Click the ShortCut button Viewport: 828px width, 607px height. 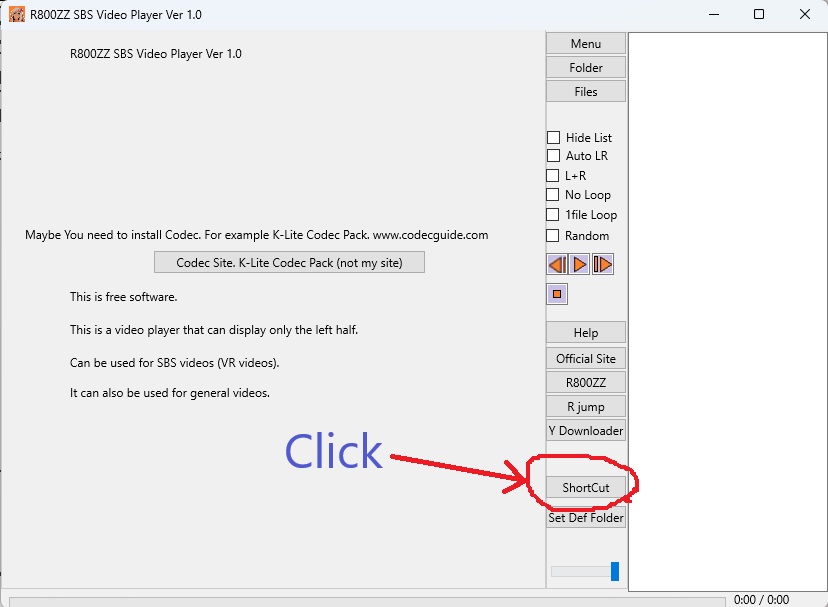tap(586, 487)
